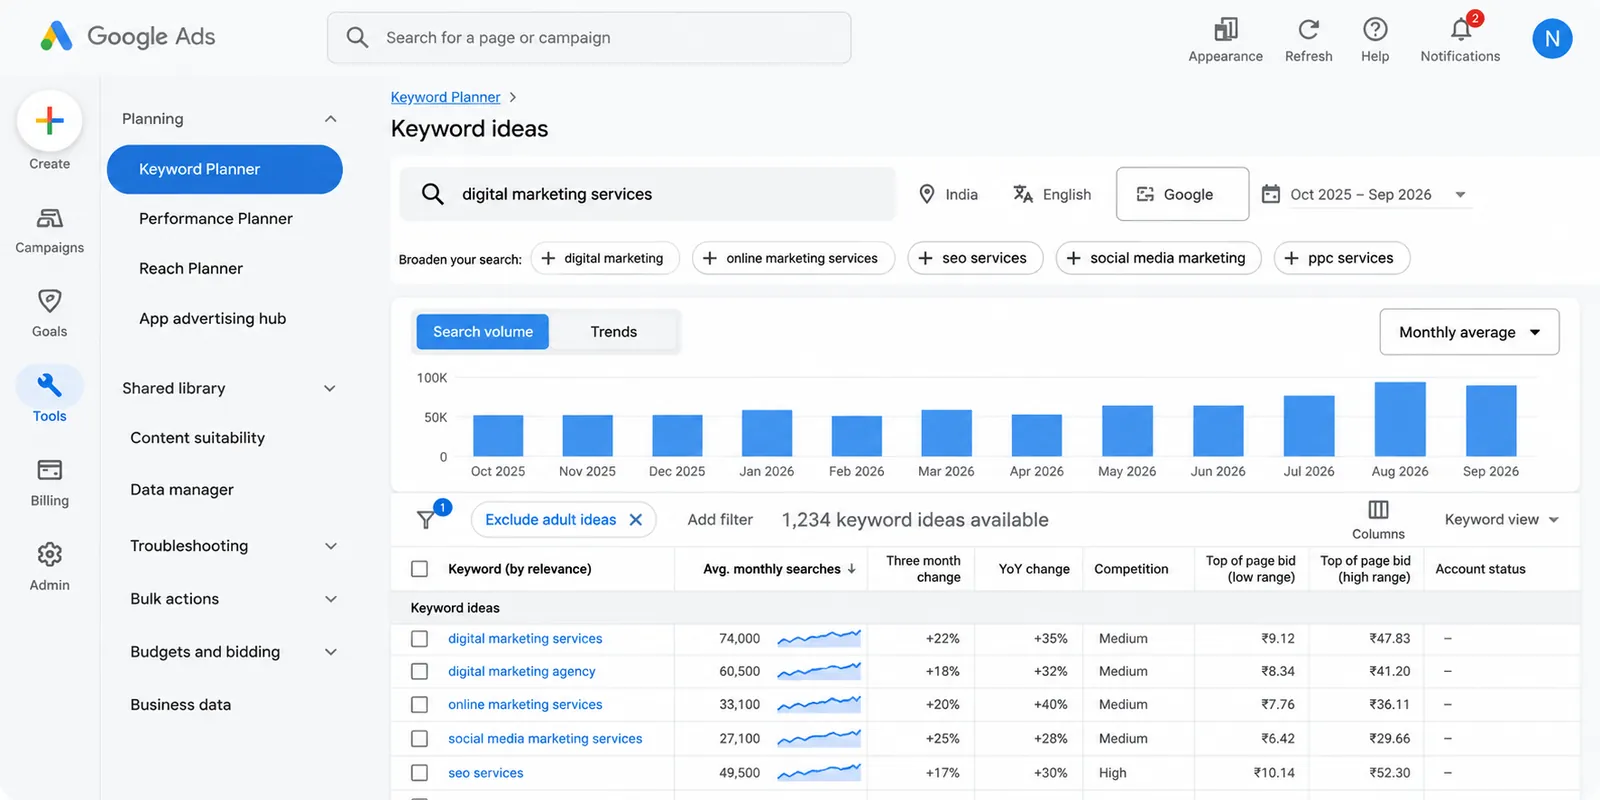Open the Monthly average dropdown

point(1469,332)
